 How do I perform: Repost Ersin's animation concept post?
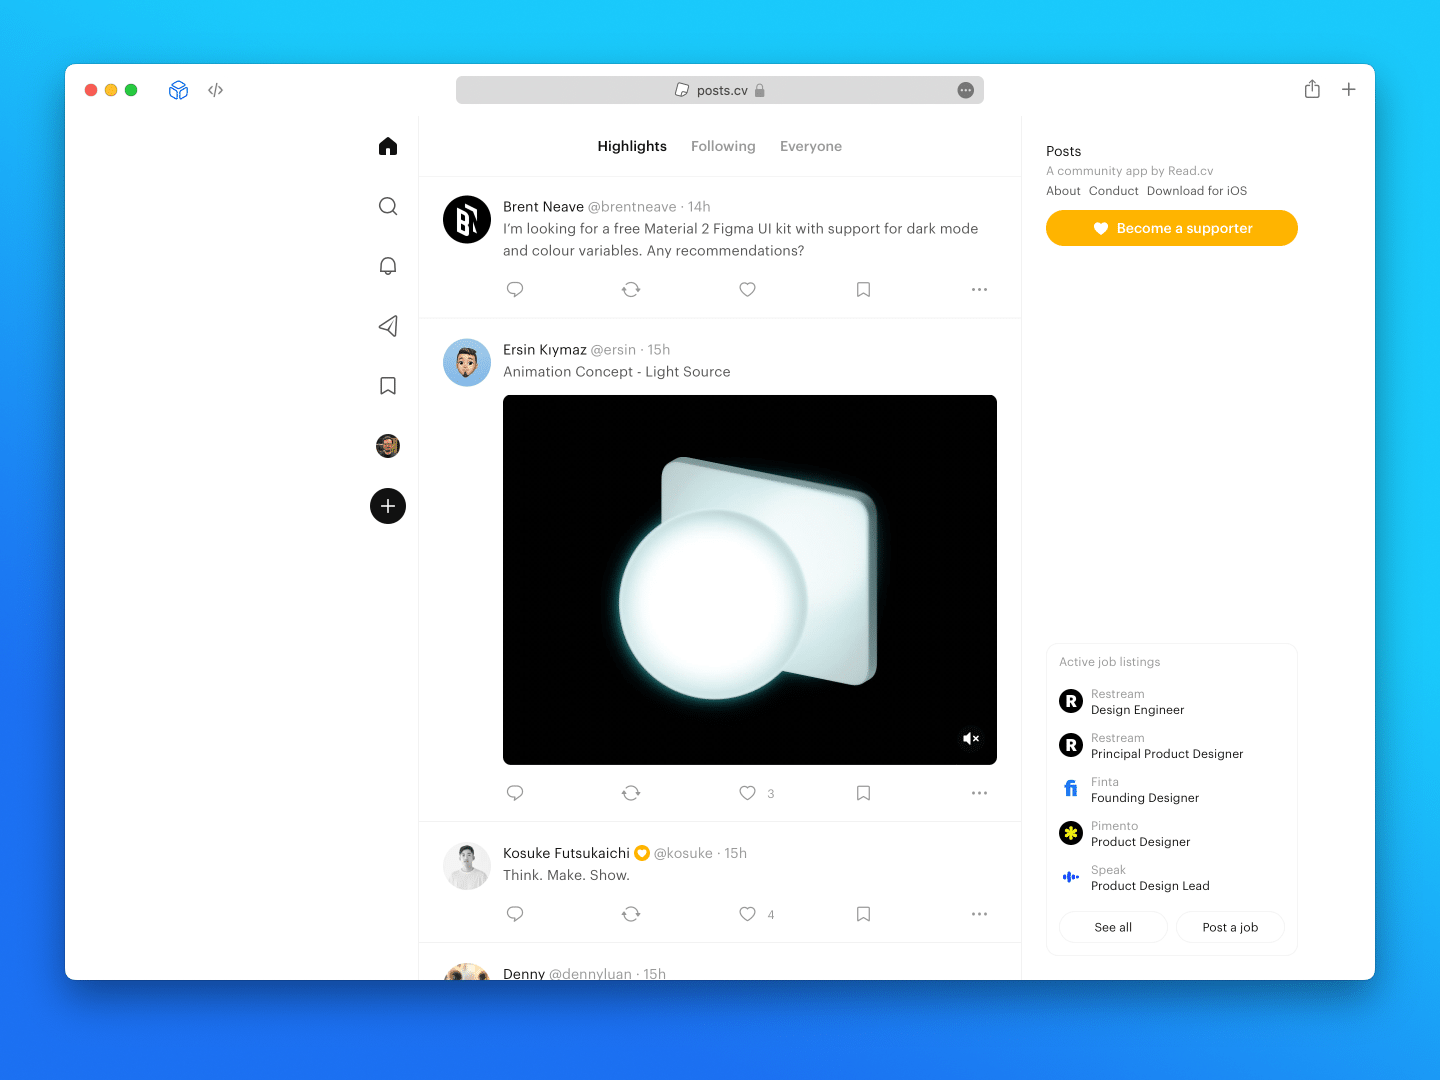631,792
